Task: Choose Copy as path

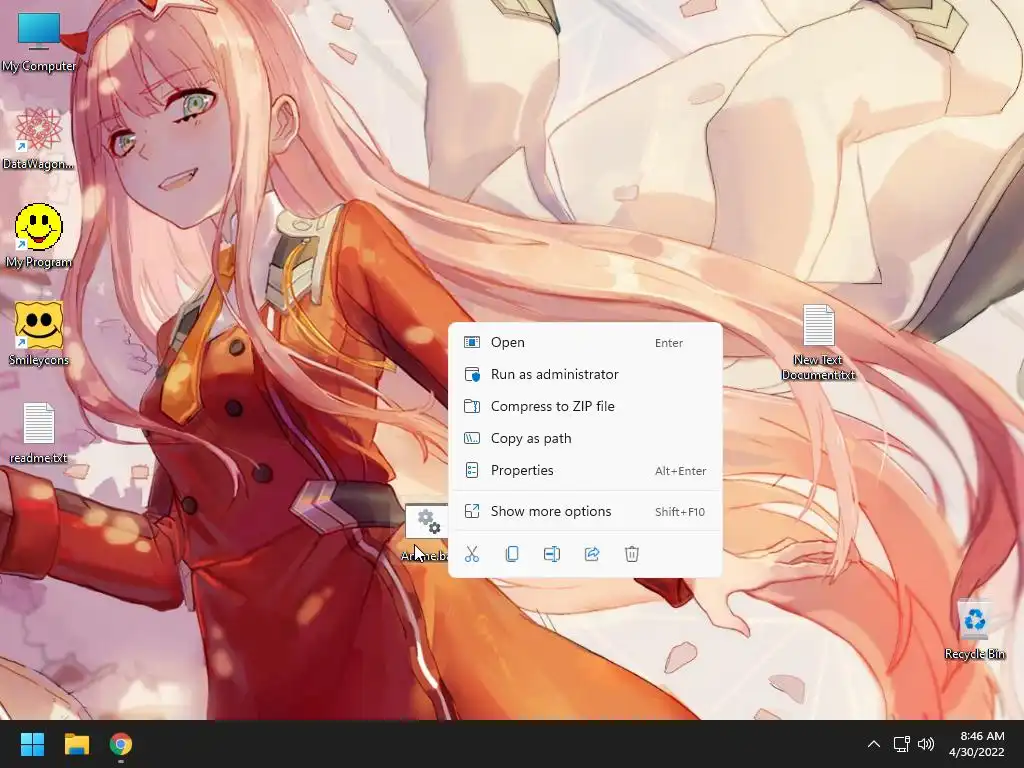Action: [x=585, y=438]
